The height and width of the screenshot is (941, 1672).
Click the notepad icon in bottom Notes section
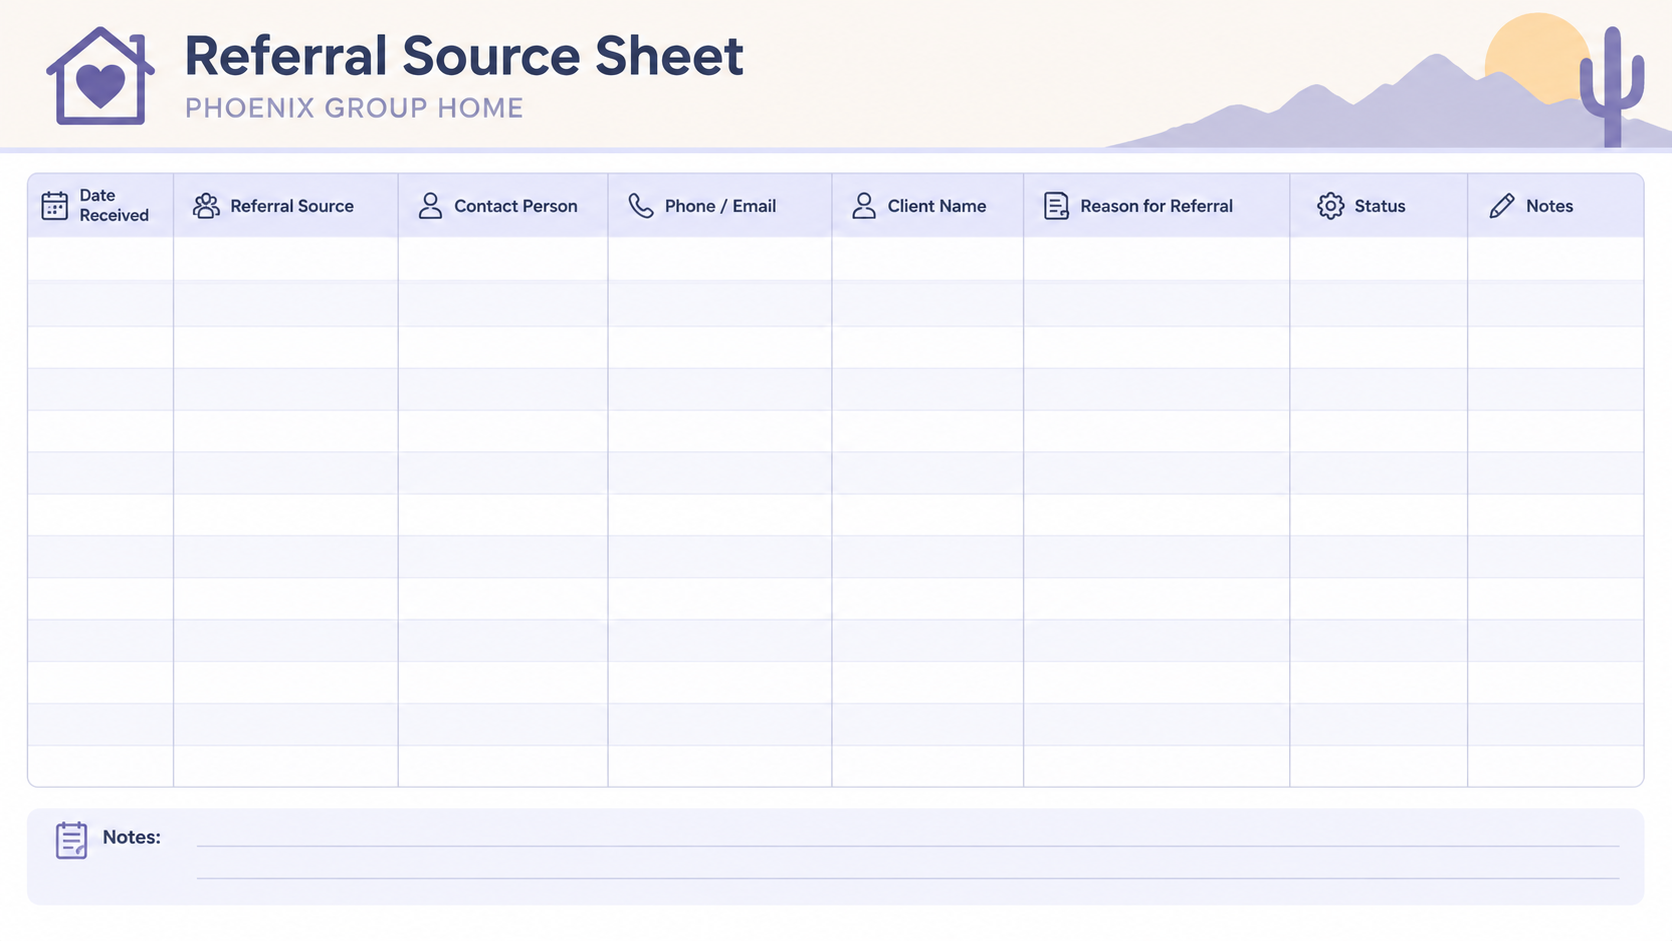(x=71, y=840)
